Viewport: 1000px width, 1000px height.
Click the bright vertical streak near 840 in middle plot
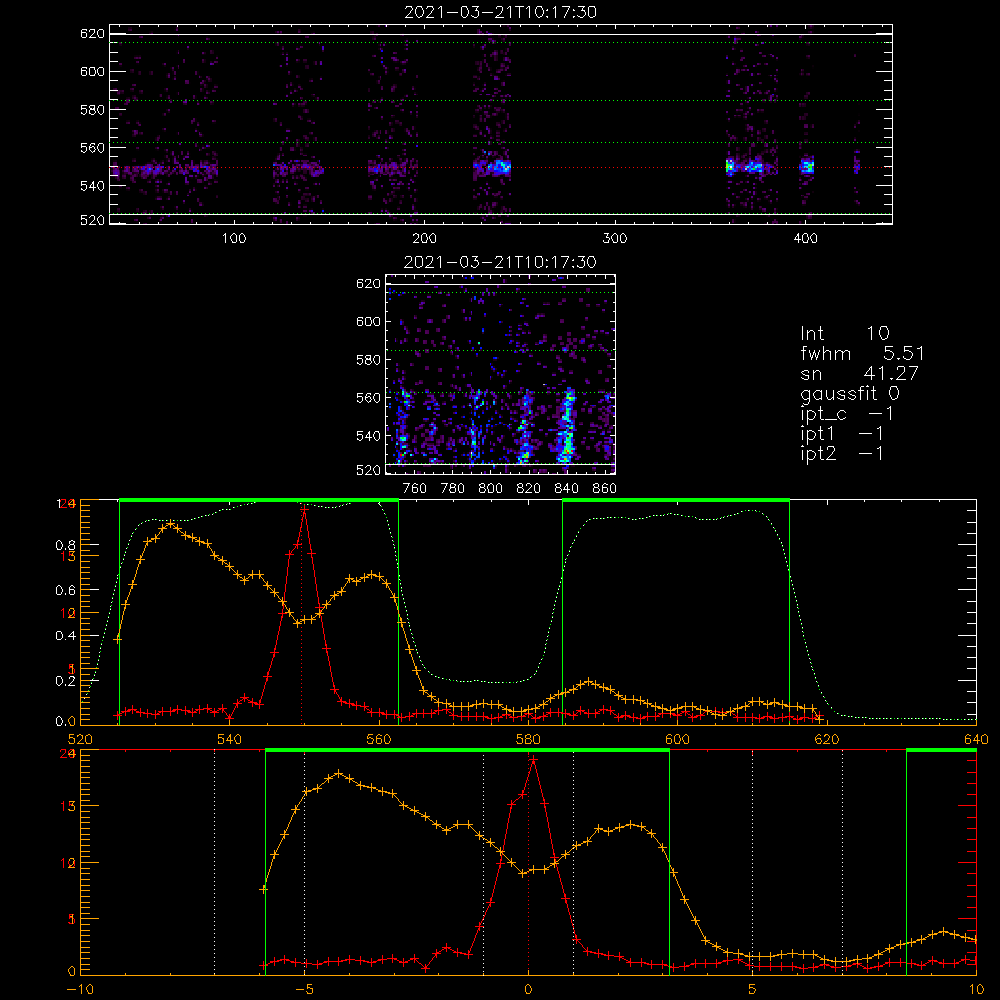(x=566, y=425)
